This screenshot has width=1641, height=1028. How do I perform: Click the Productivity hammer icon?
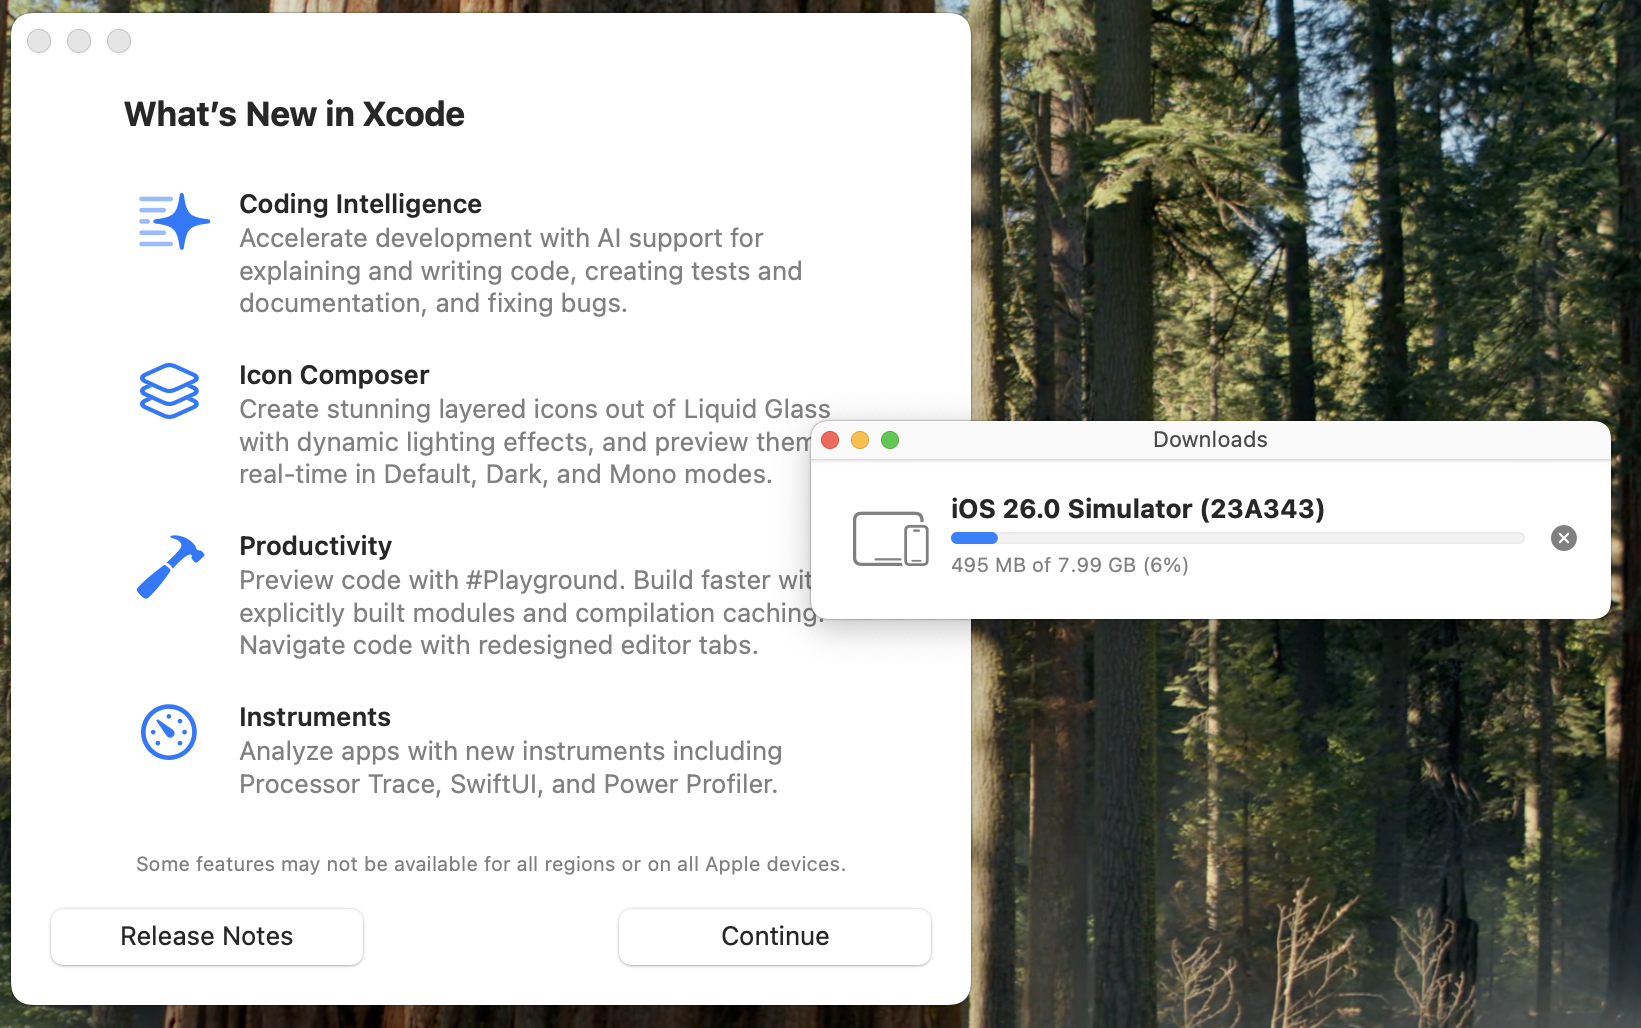(170, 565)
